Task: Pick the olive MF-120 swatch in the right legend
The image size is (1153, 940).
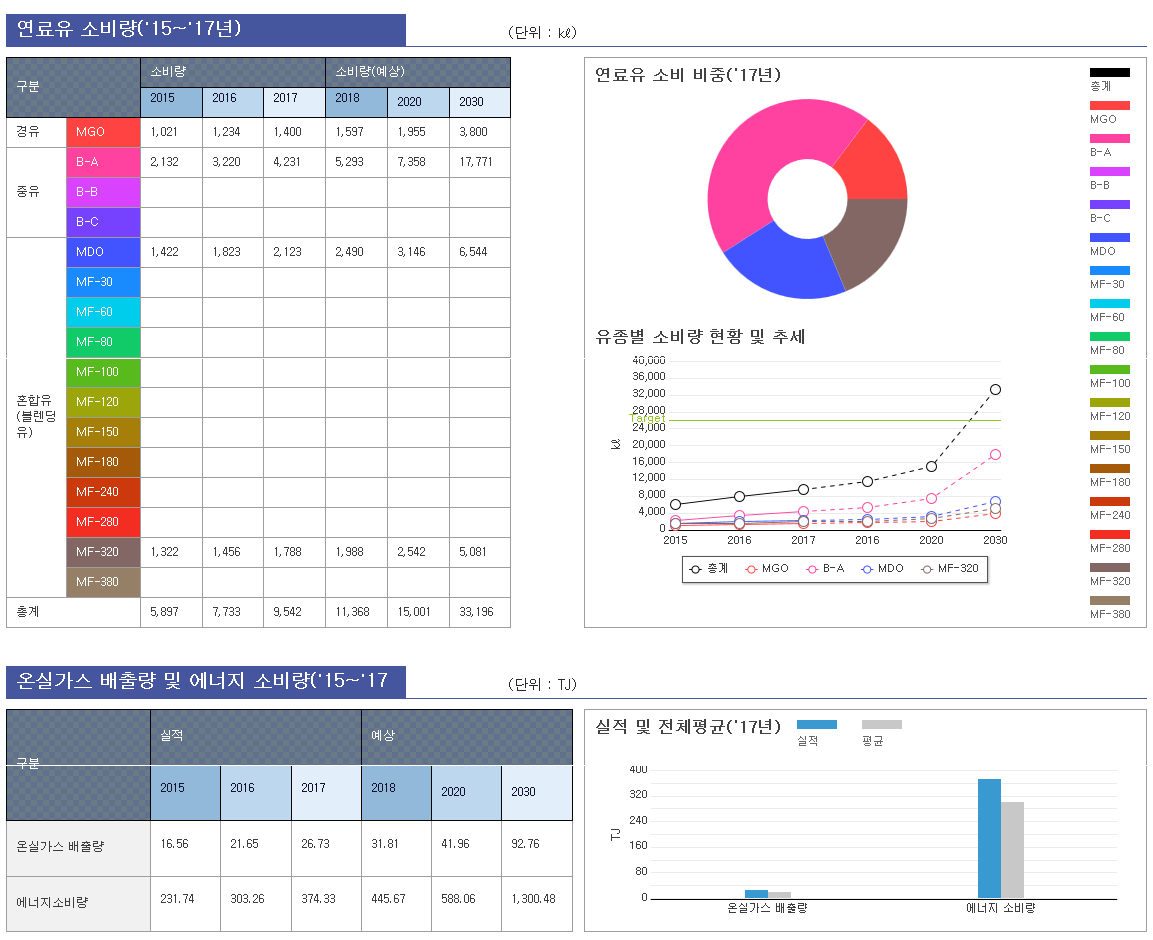Action: 1110,402
